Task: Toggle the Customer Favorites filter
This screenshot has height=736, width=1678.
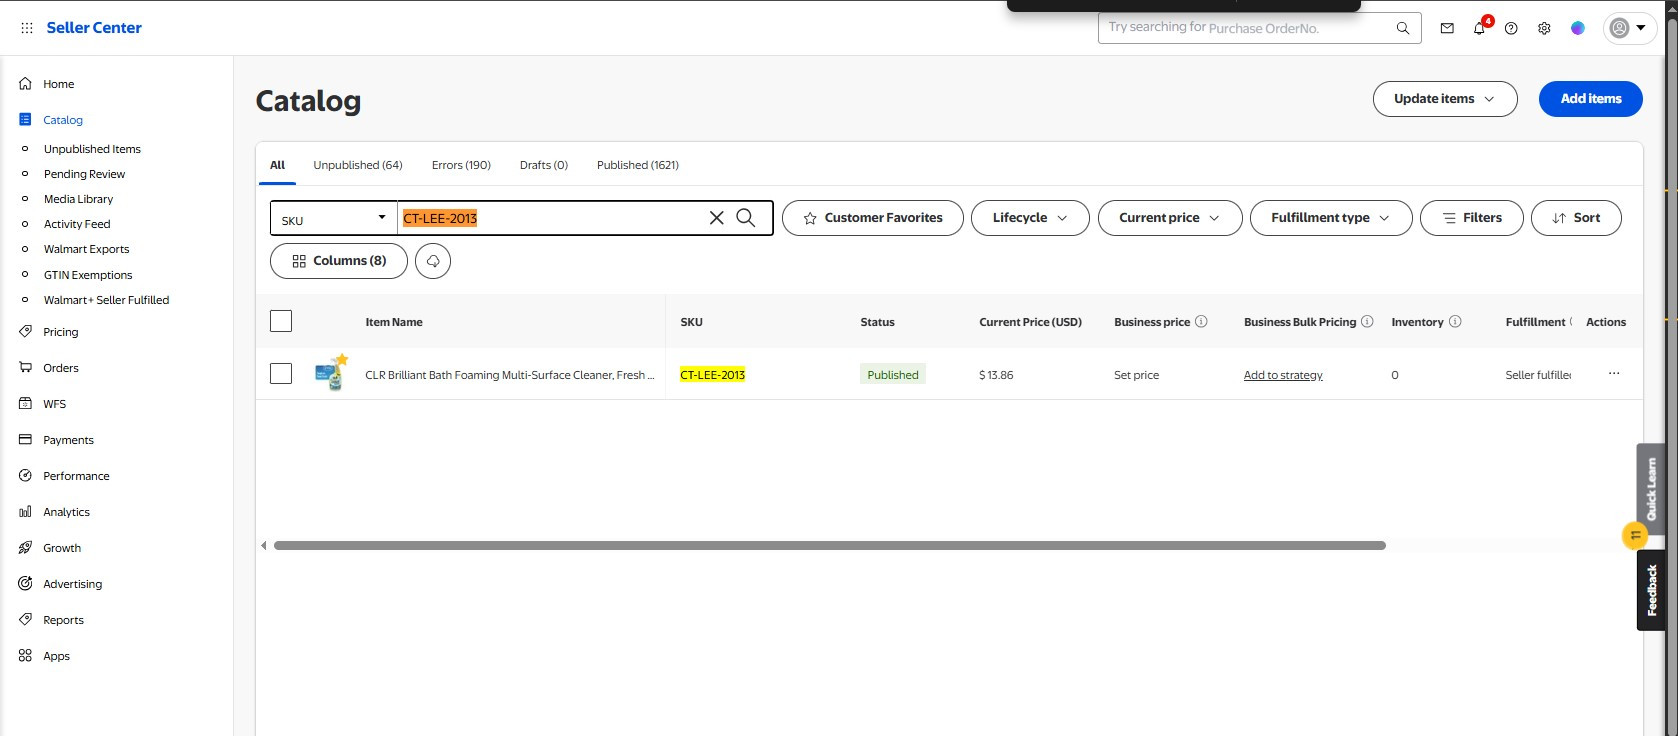Action: coord(873,218)
